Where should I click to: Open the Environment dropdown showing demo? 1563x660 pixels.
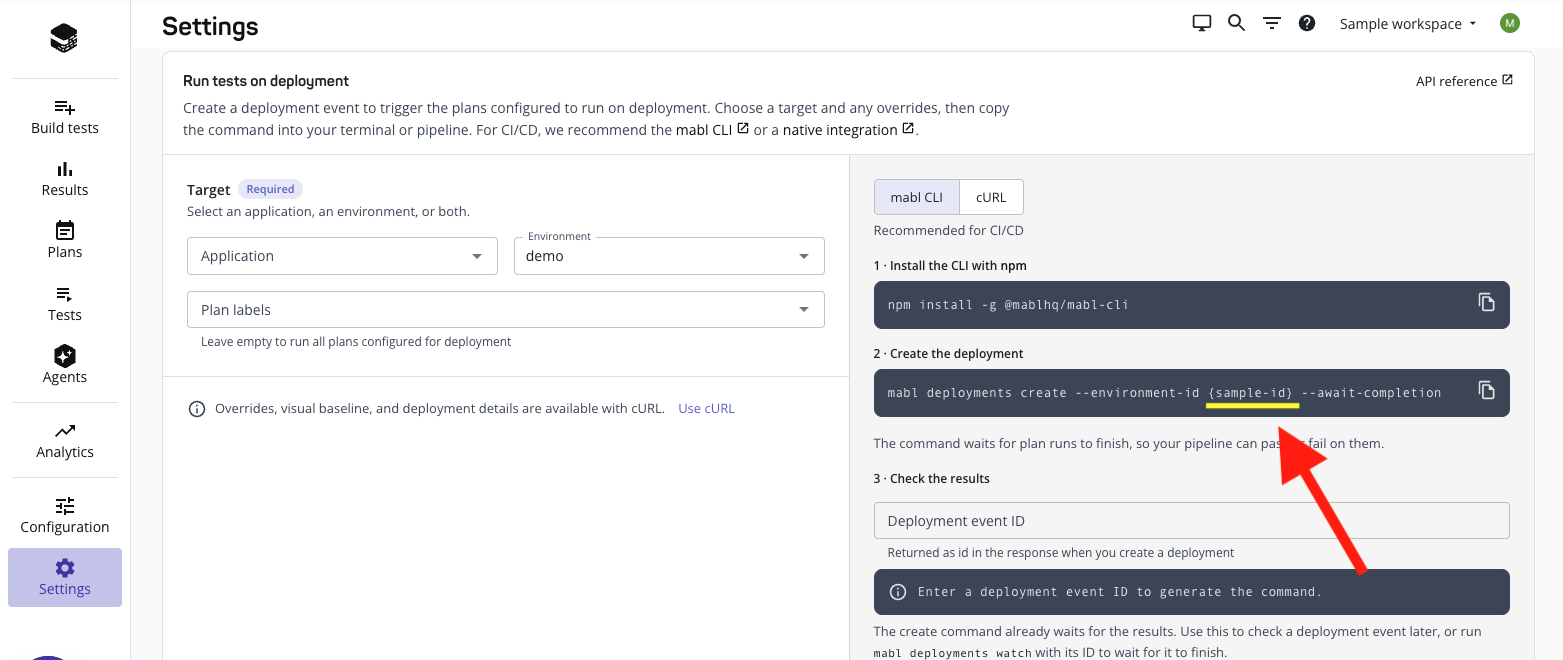pos(669,256)
